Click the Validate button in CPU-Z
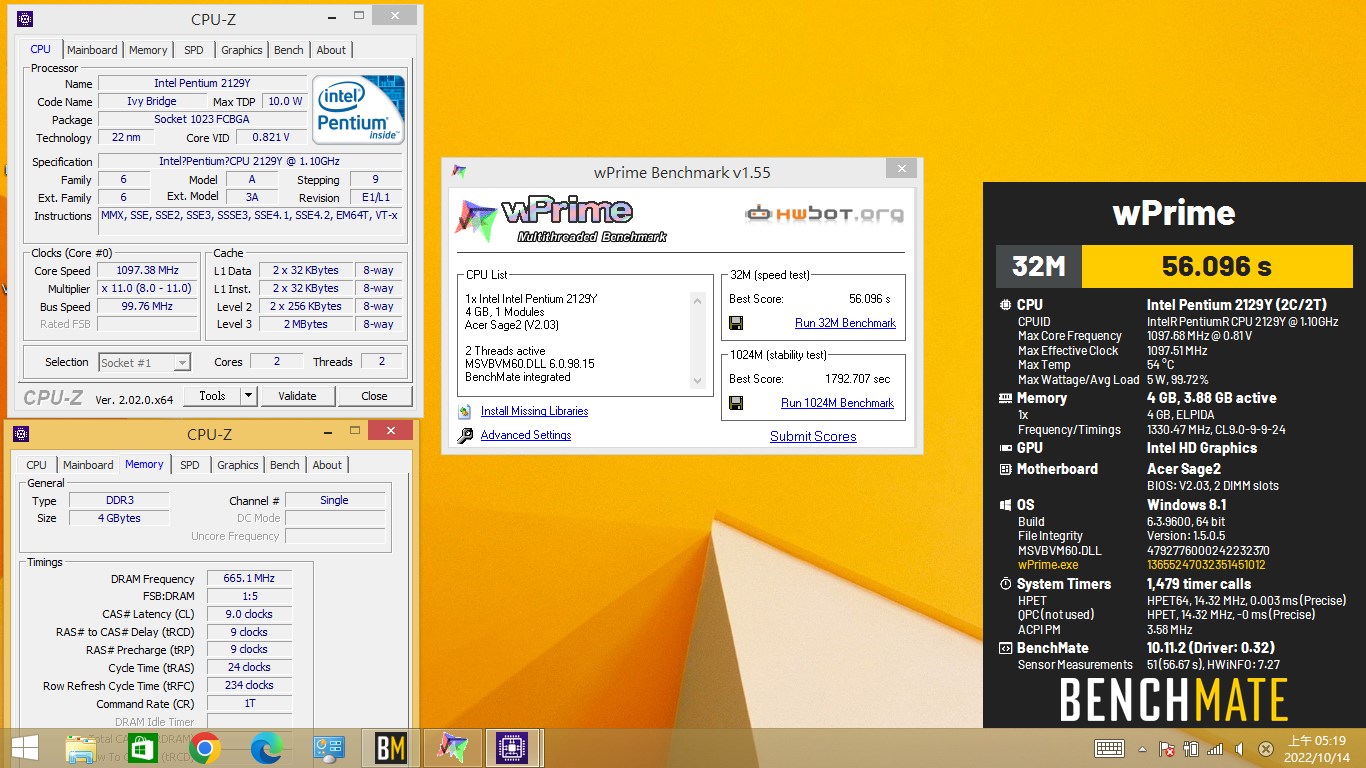This screenshot has width=1366, height=768. (x=297, y=396)
